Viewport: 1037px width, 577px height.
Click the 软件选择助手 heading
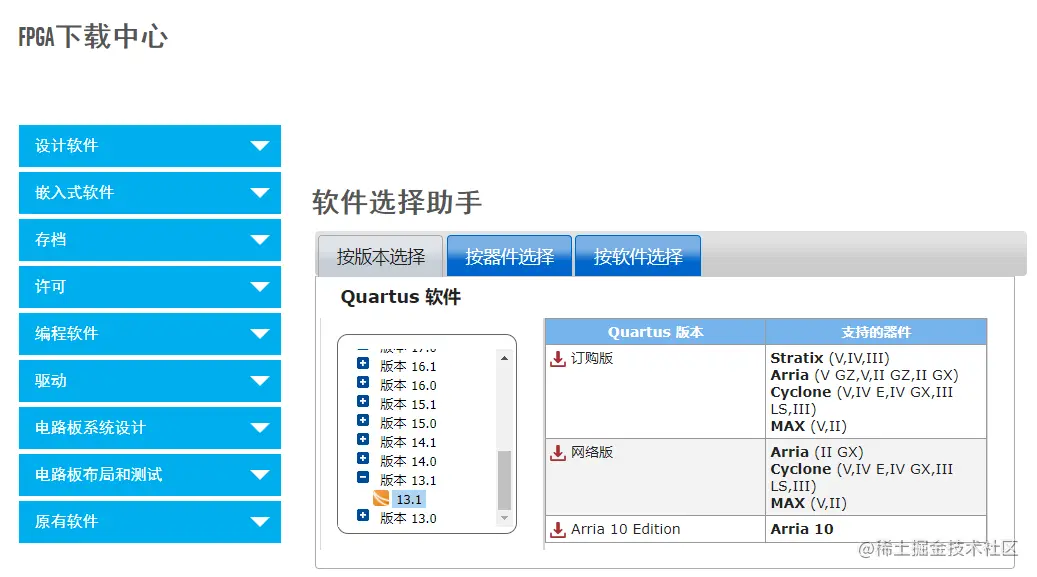click(x=397, y=202)
